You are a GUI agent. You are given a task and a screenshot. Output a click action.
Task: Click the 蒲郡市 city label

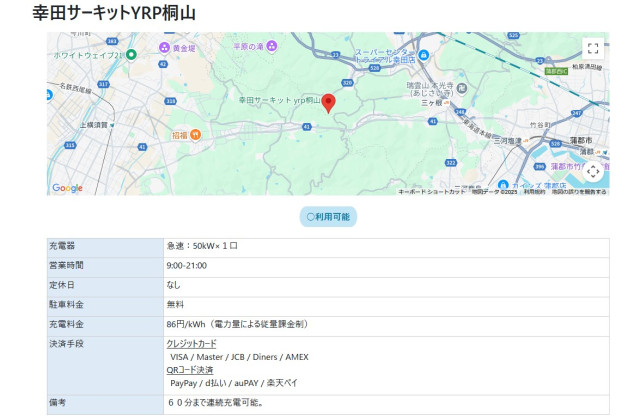point(581,140)
